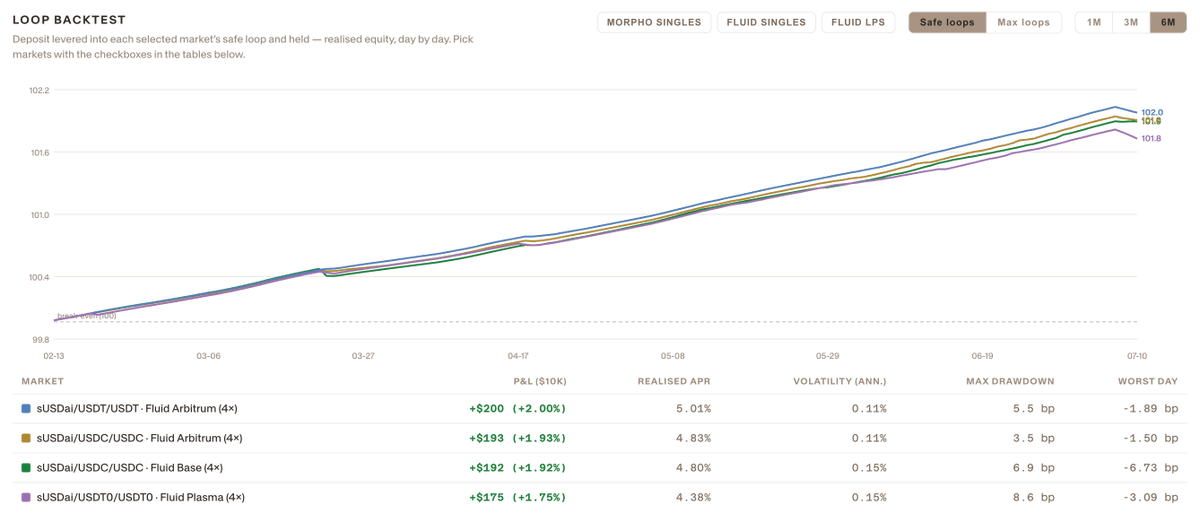
Task: Click the 5.5 bp max drawdown value
Action: (x=1034, y=409)
